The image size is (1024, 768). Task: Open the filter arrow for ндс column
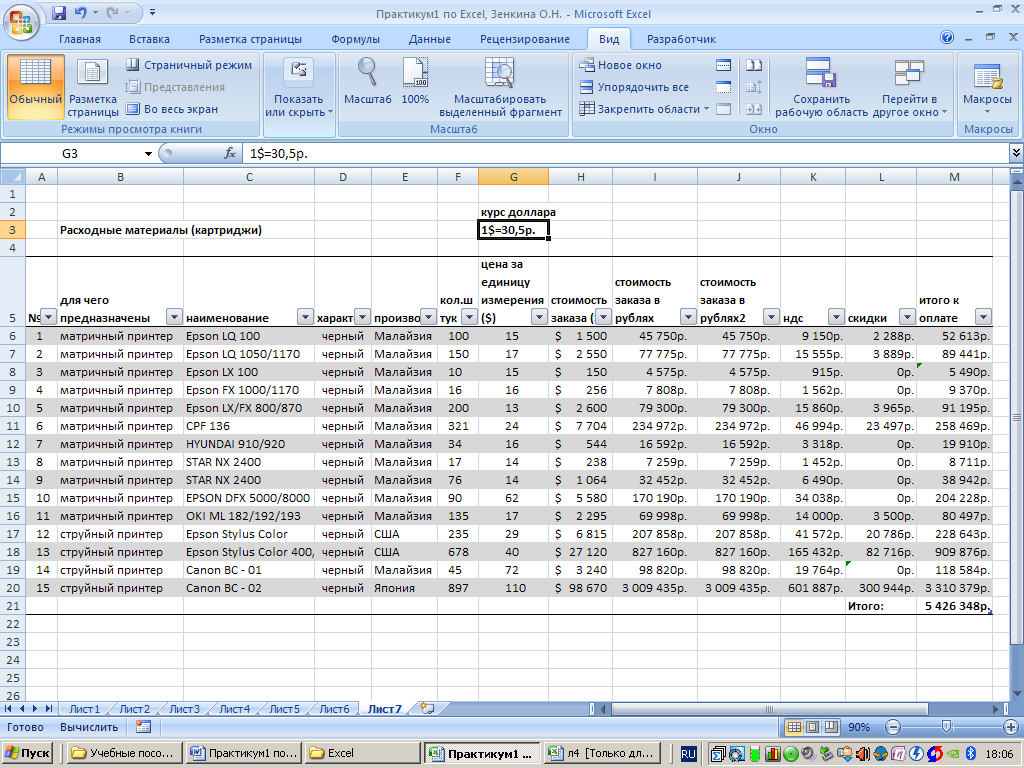[836, 317]
